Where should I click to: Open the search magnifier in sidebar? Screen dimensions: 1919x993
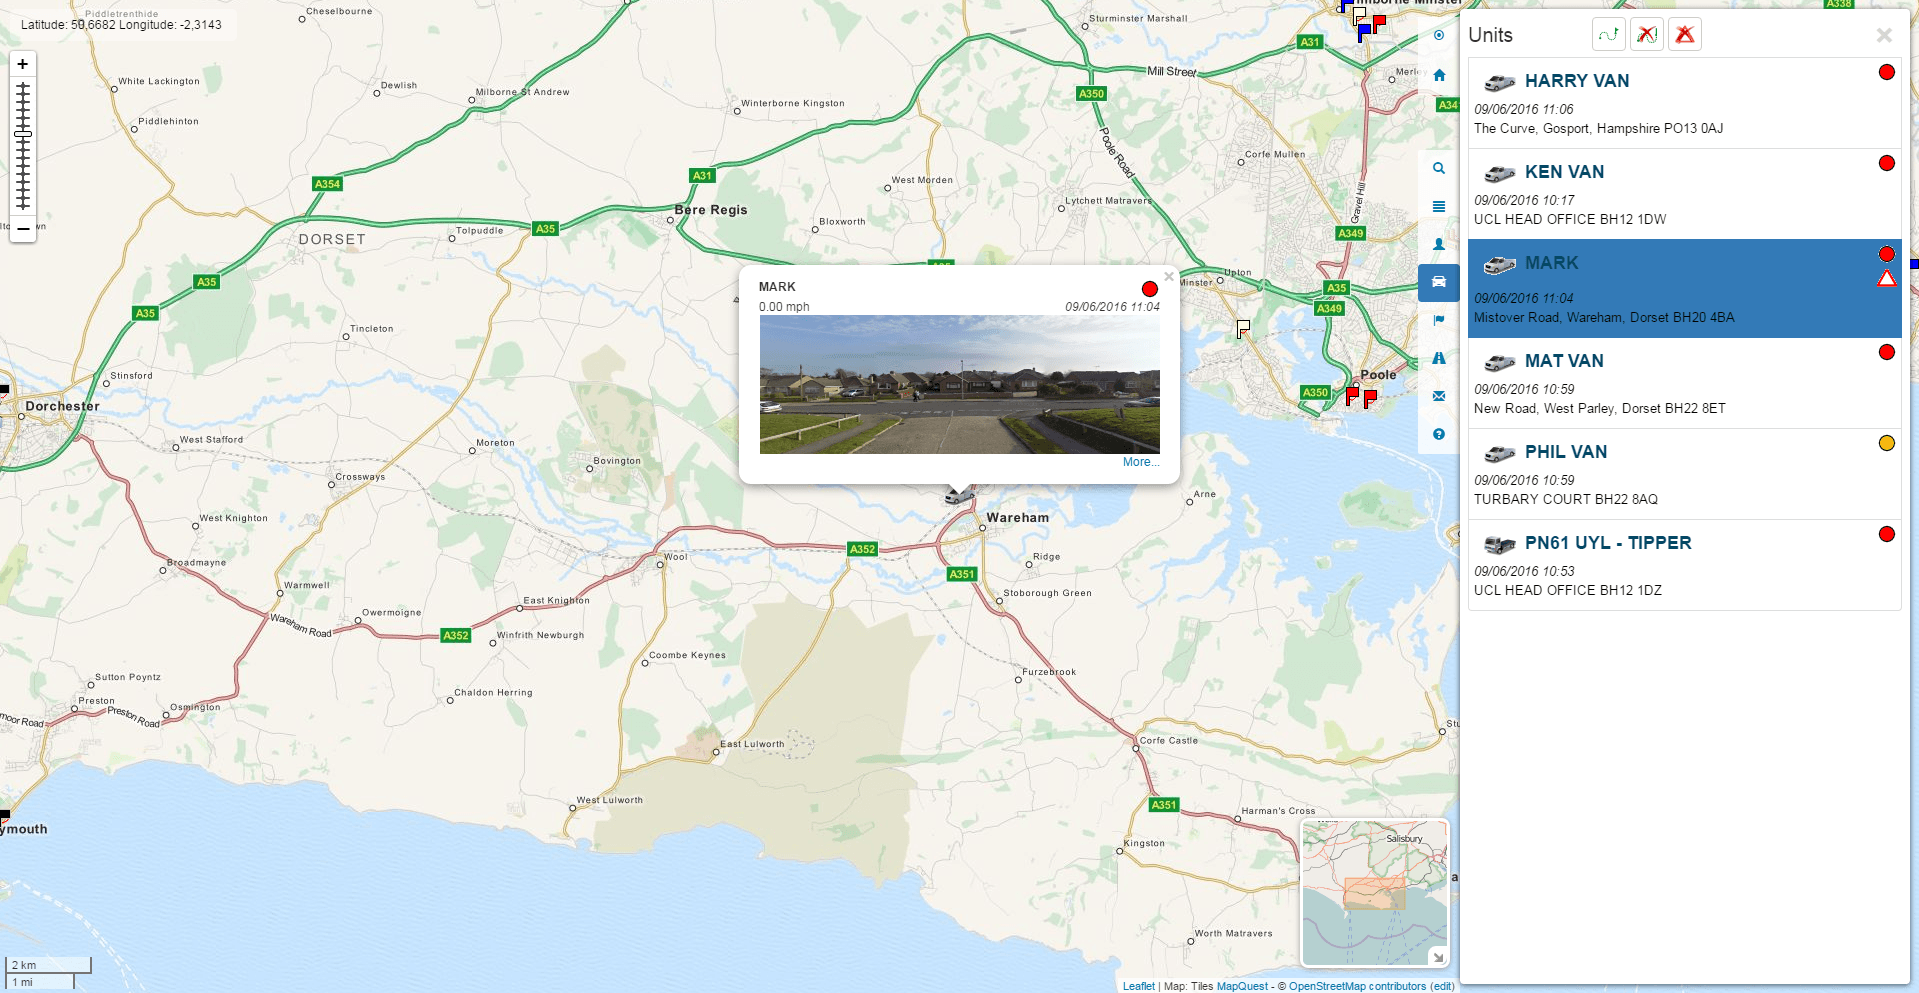pos(1438,168)
